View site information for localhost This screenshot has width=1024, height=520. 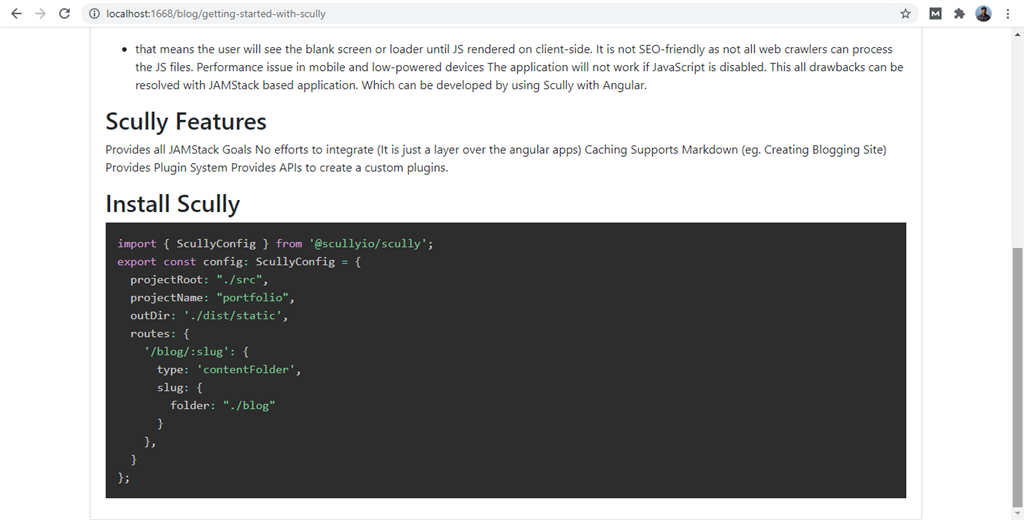[x=94, y=14]
